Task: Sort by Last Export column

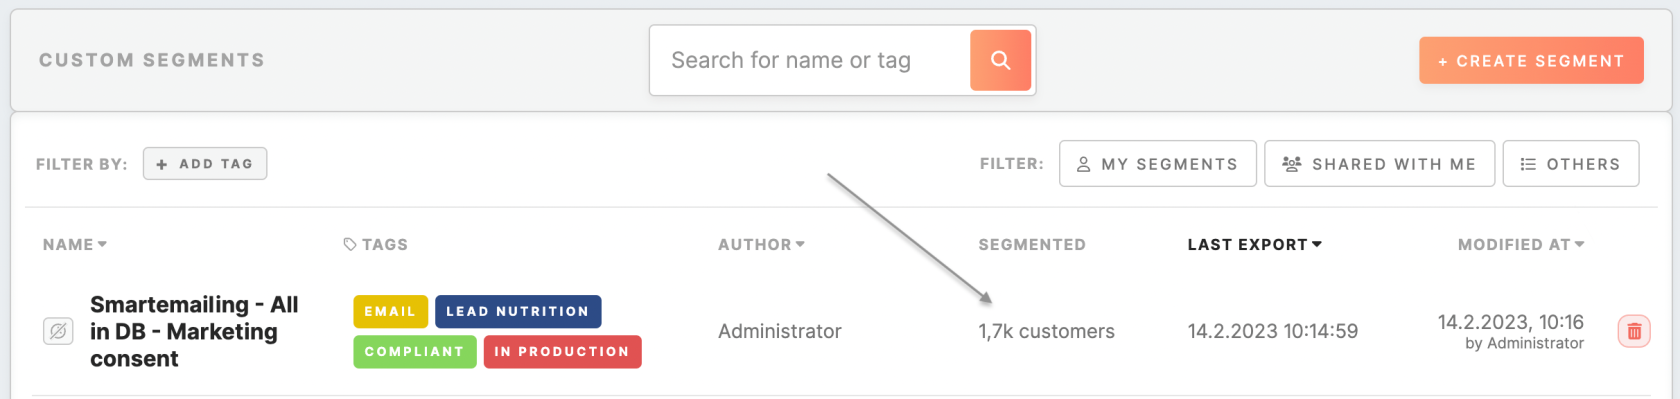Action: (x=1254, y=244)
